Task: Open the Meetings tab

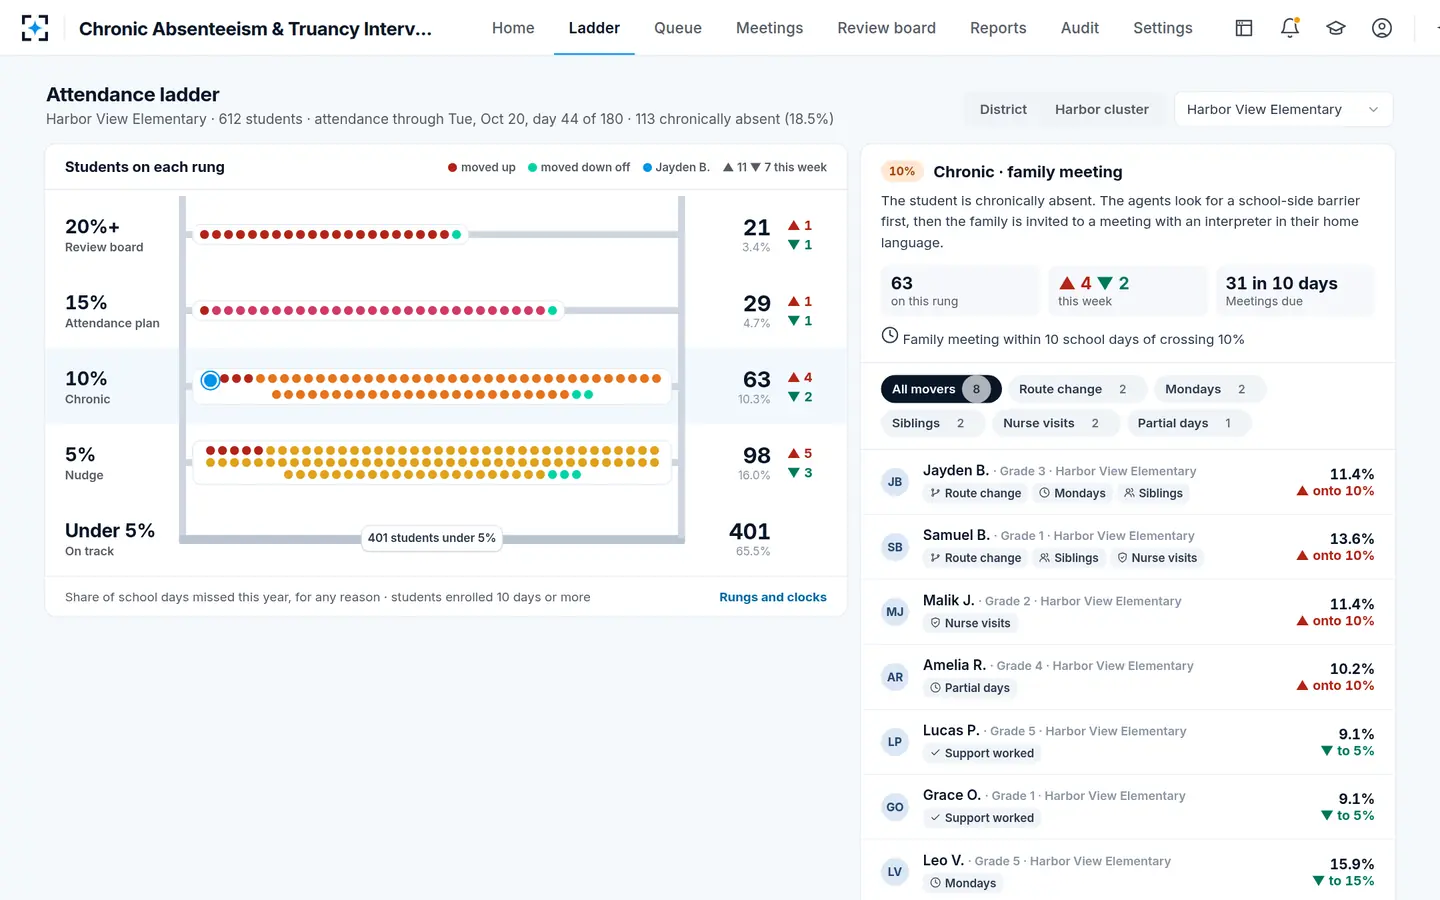Action: pyautogui.click(x=769, y=28)
